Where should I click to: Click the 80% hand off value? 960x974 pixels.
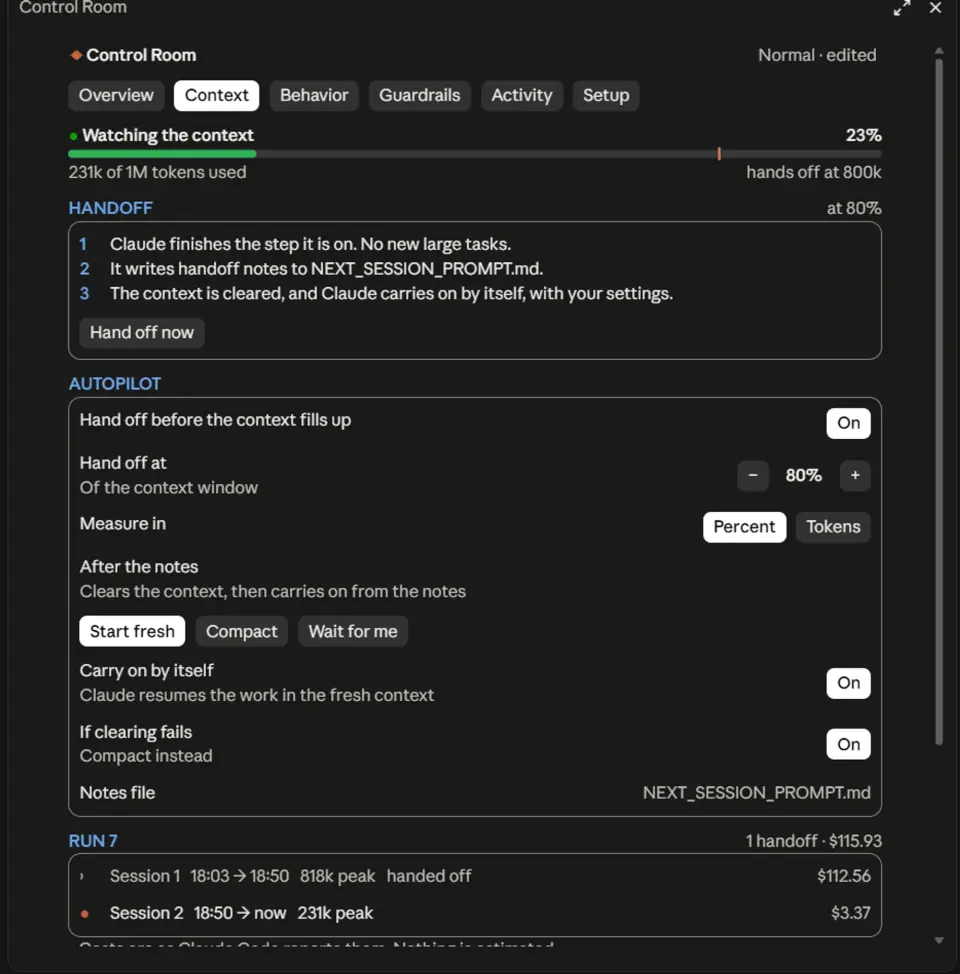pos(803,476)
